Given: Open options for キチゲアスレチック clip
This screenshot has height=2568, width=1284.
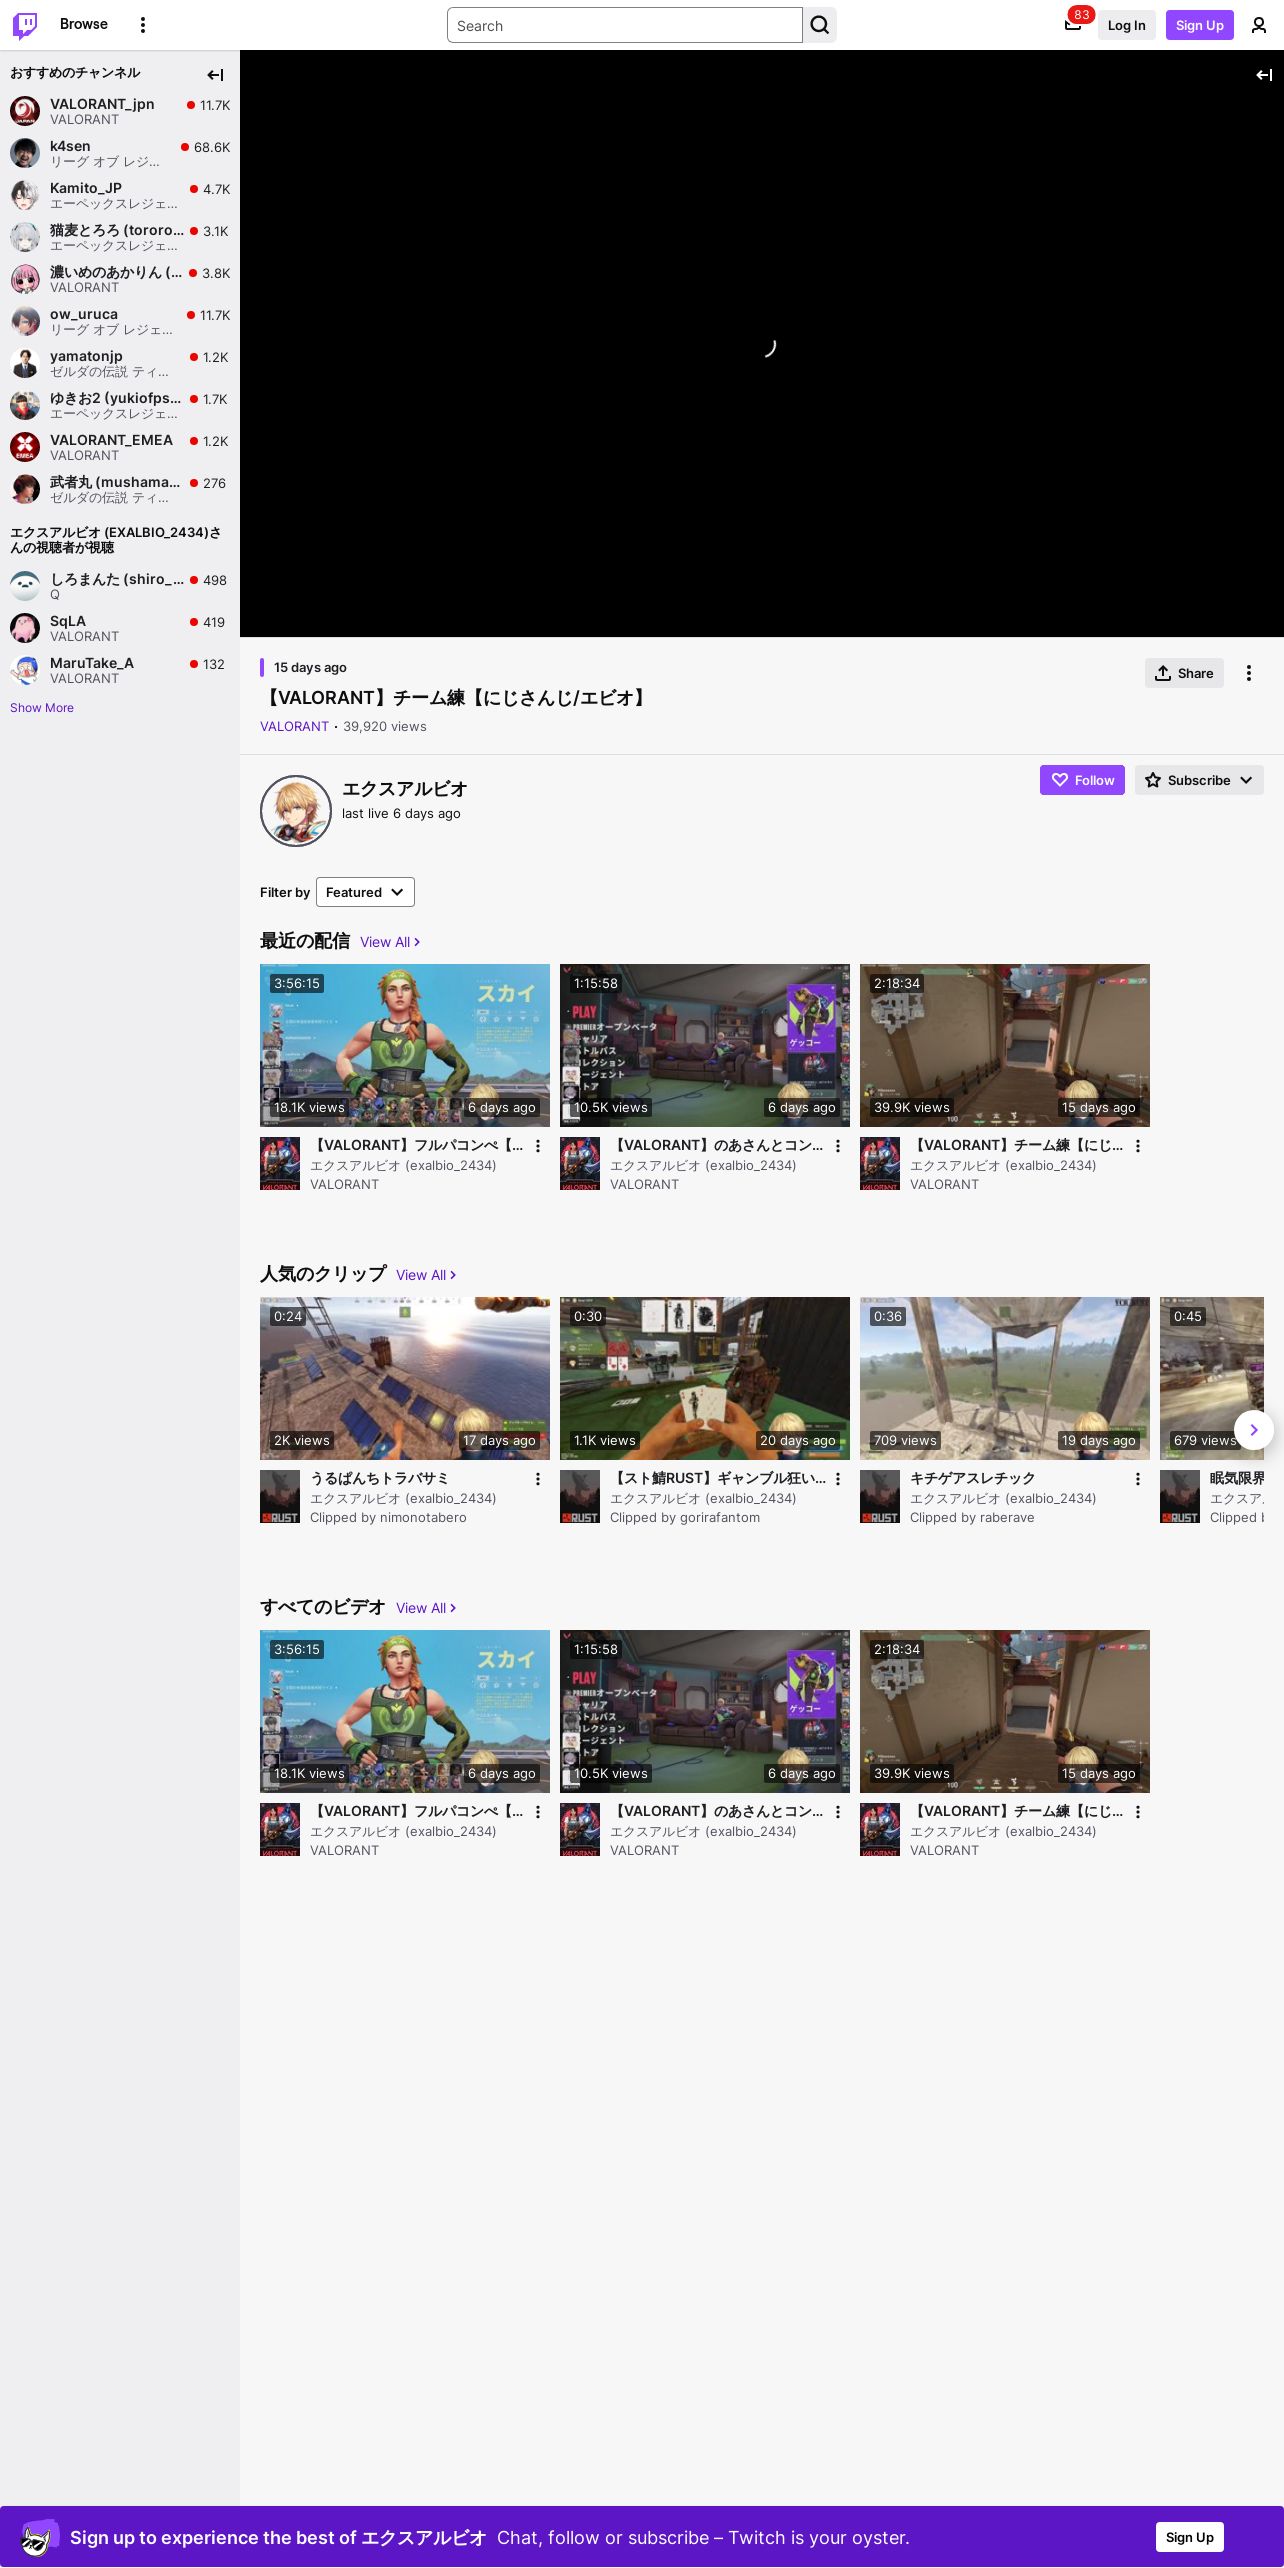Looking at the screenshot, I should coord(1138,1479).
